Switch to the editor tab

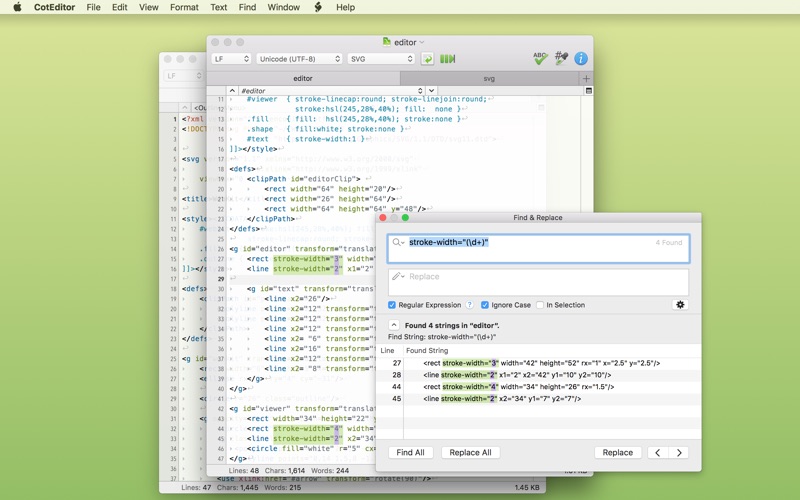[303, 78]
